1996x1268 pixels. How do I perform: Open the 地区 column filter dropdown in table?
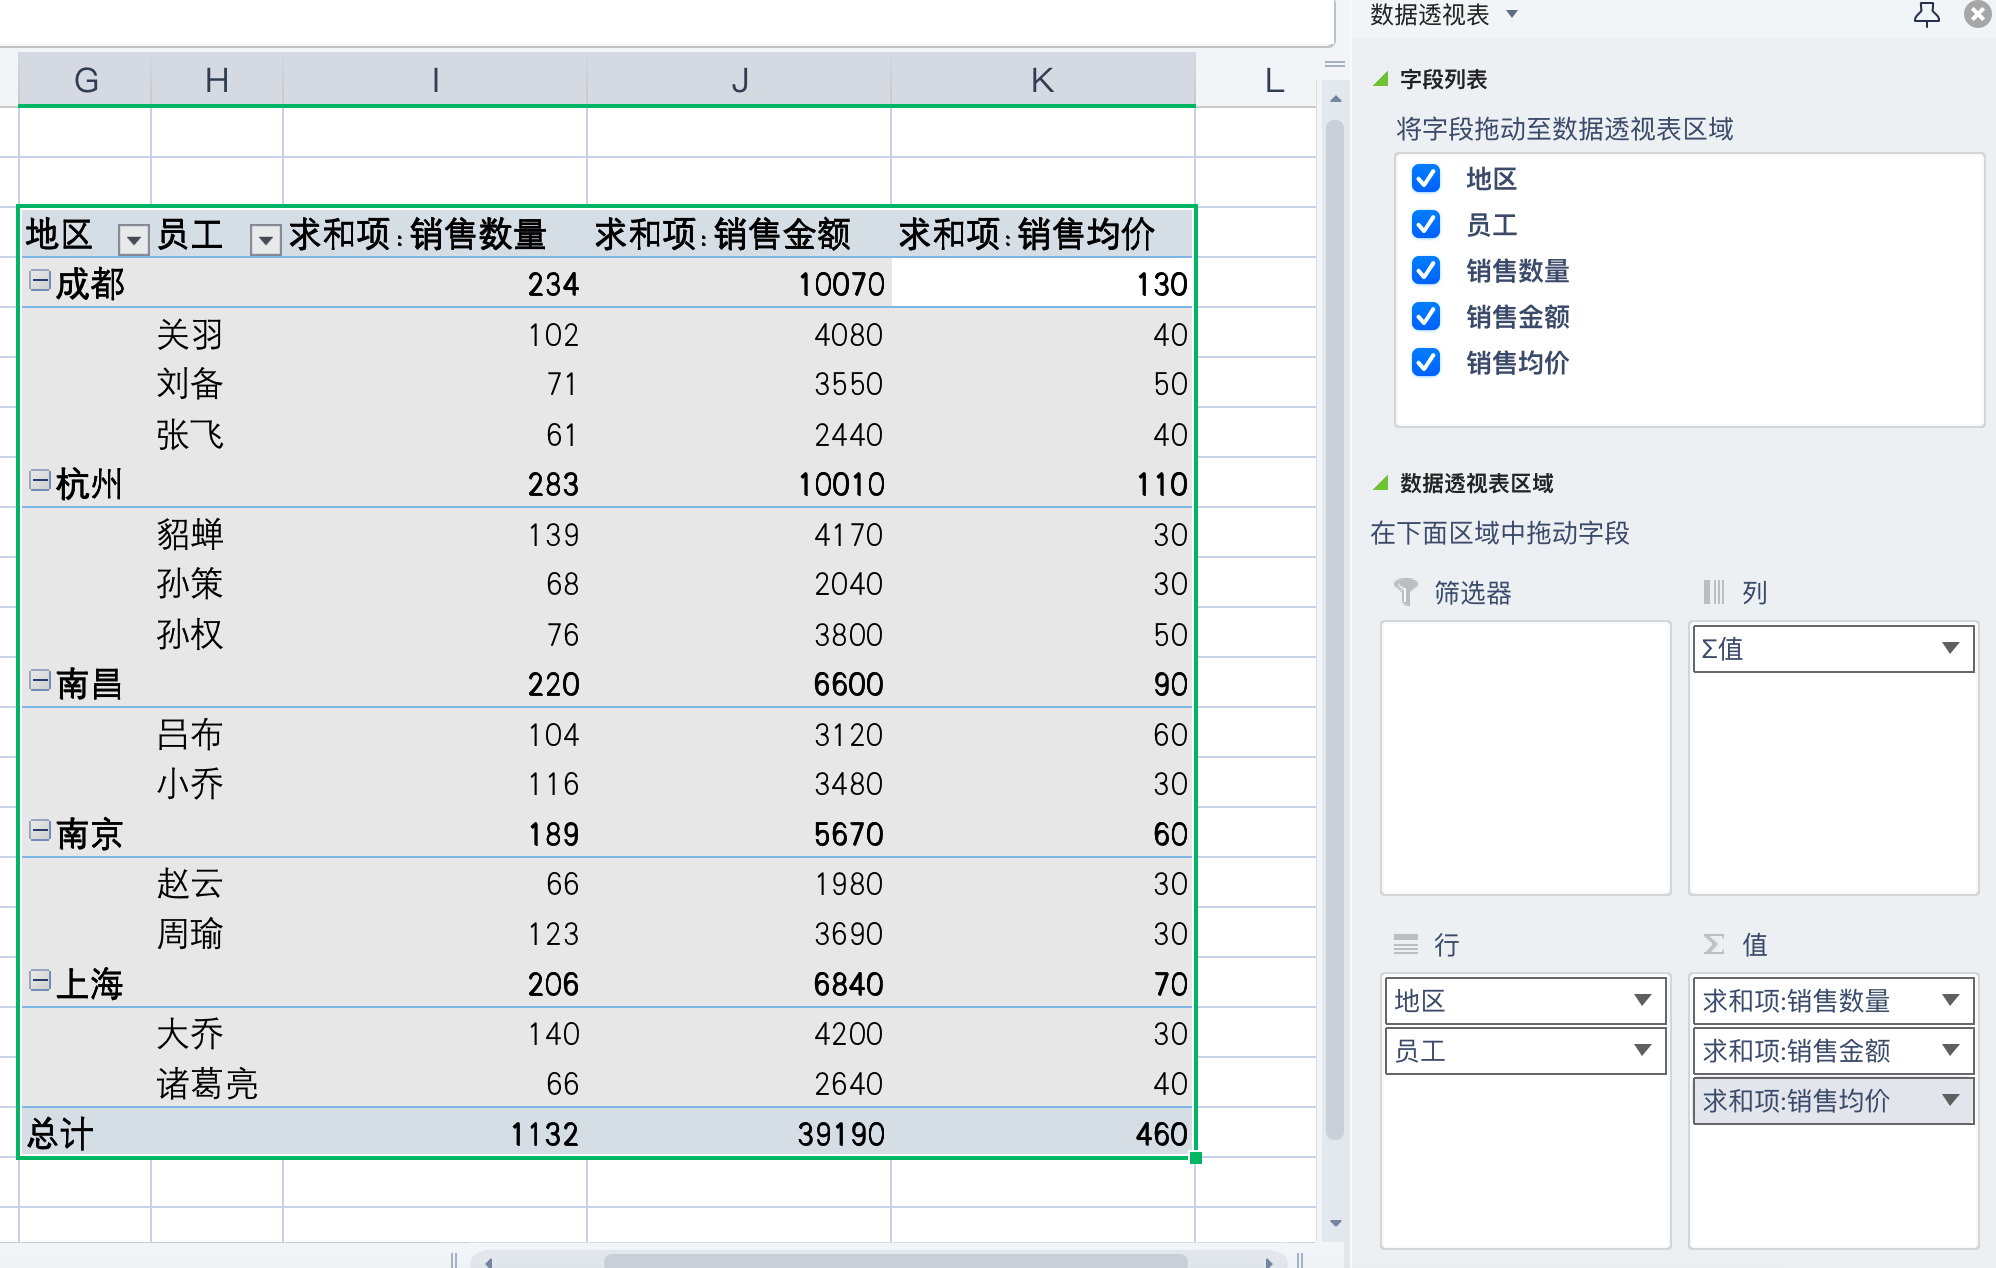(x=133, y=239)
